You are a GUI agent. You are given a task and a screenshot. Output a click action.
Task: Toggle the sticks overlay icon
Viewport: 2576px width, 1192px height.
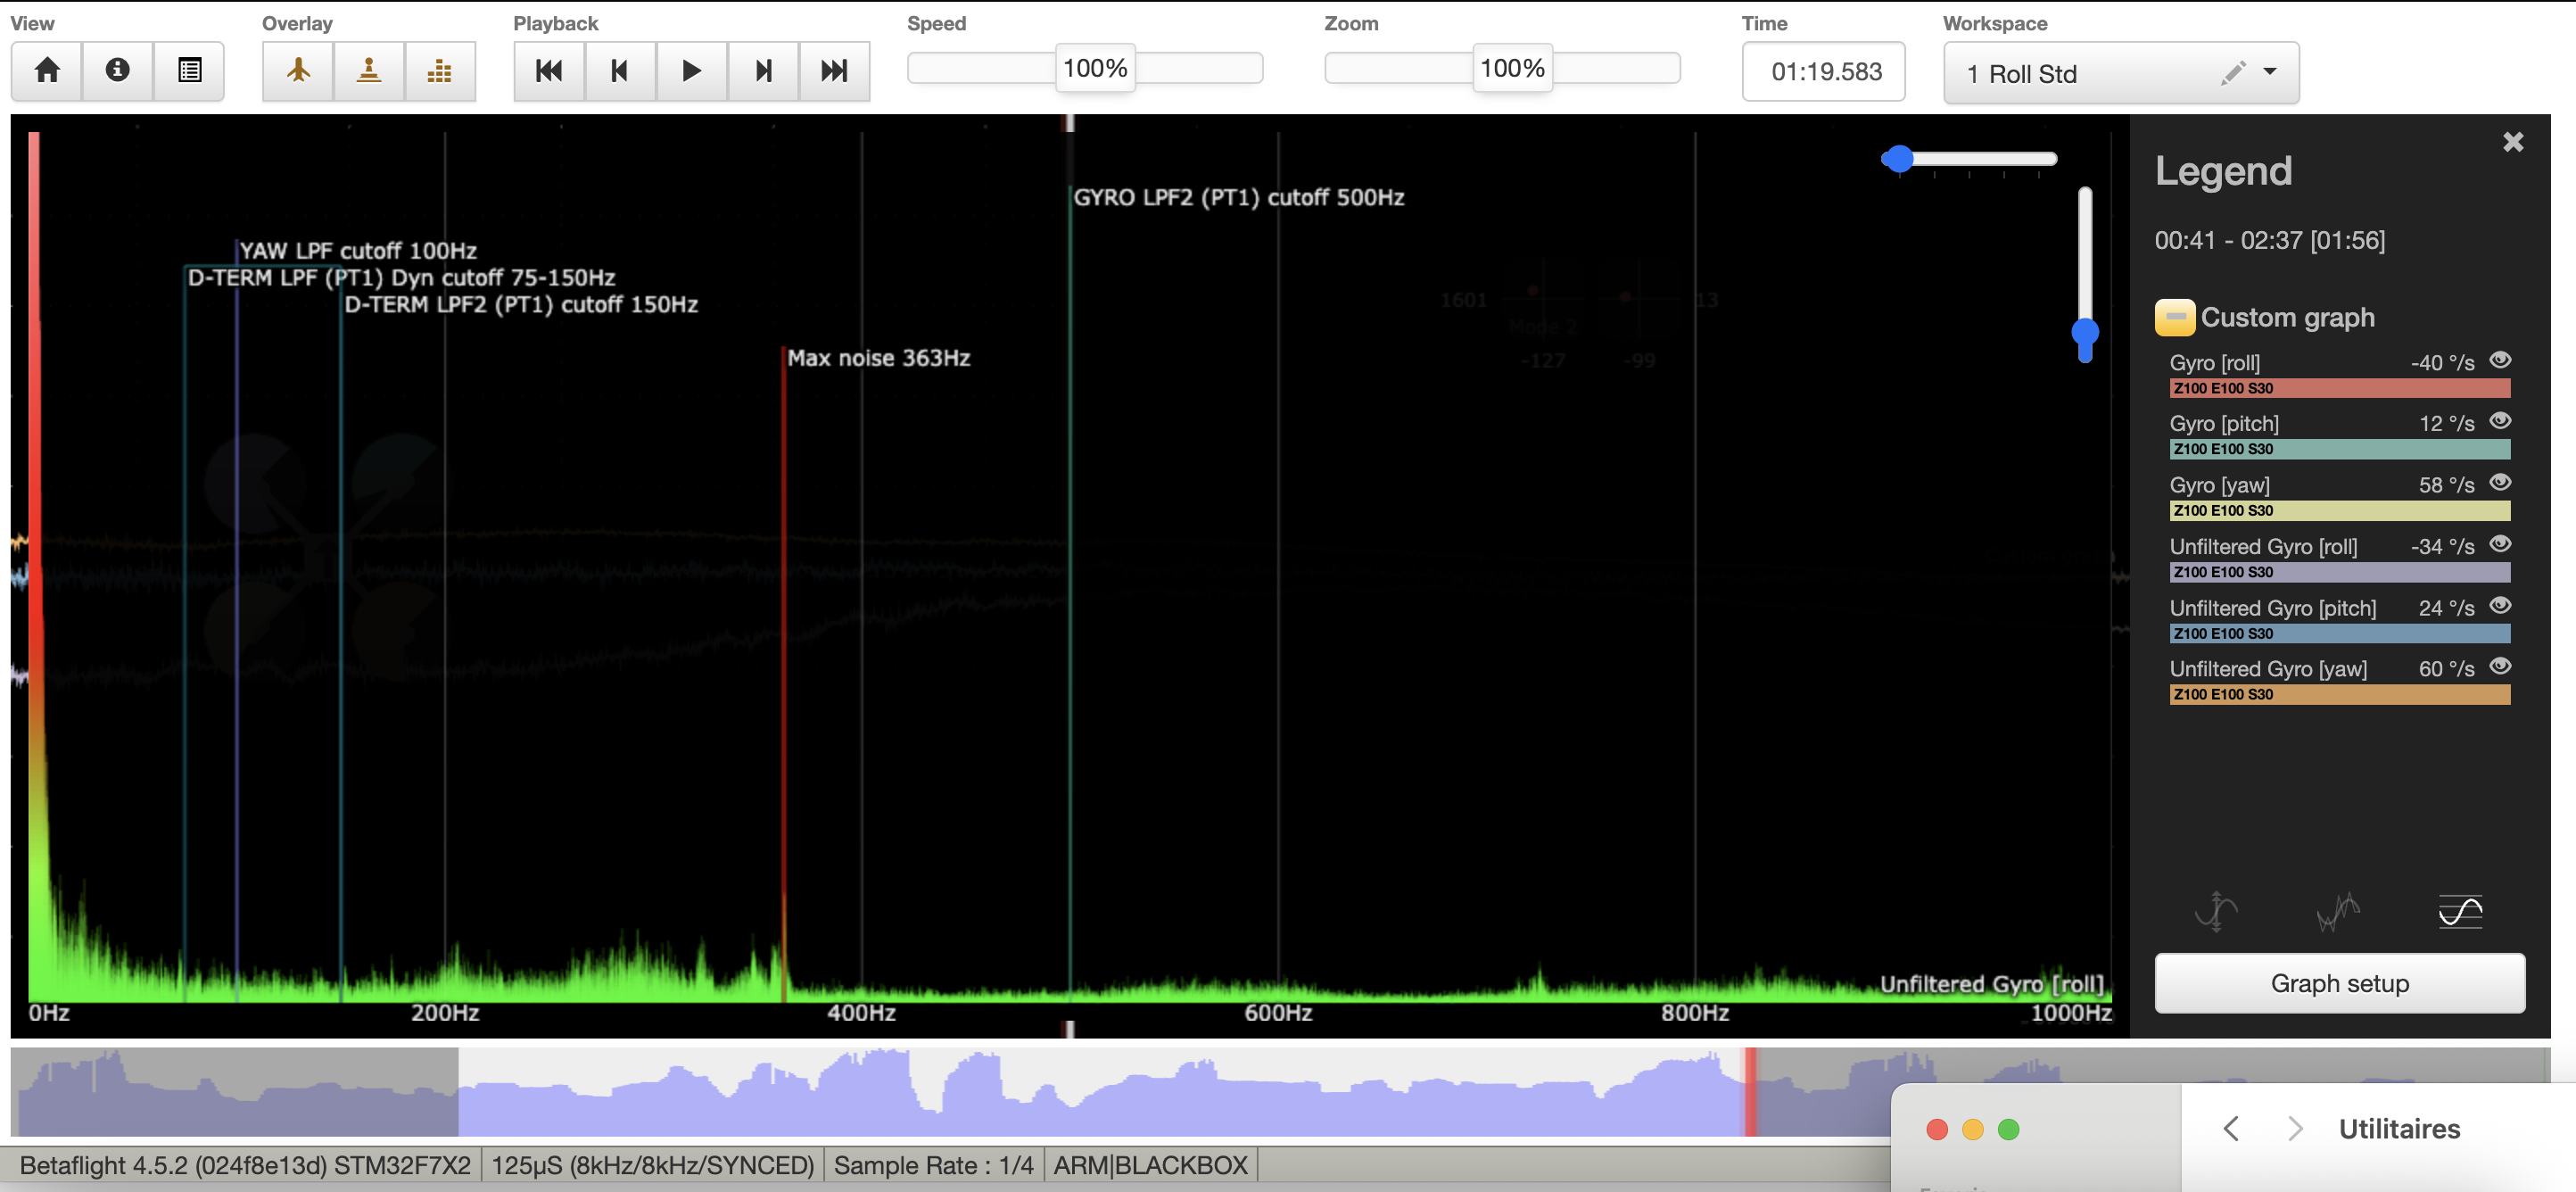(x=369, y=71)
